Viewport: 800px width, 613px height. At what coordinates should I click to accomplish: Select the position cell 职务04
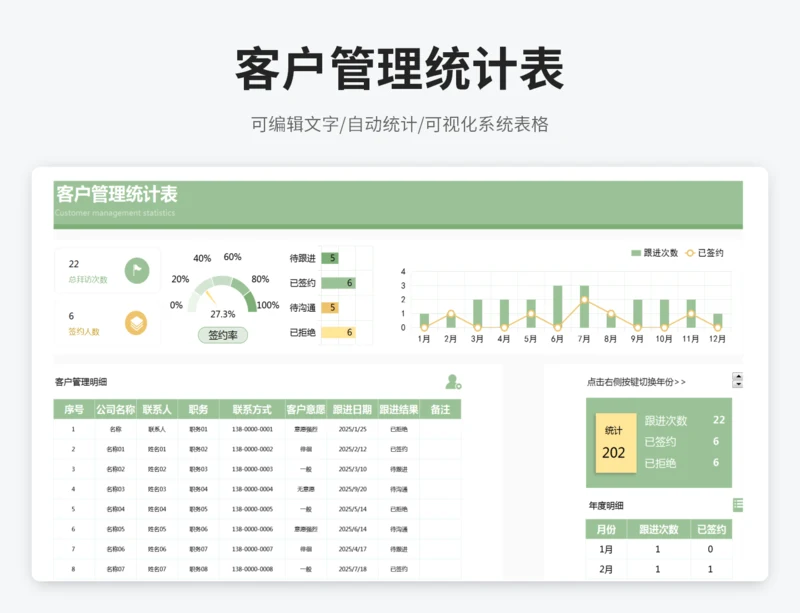(198, 489)
